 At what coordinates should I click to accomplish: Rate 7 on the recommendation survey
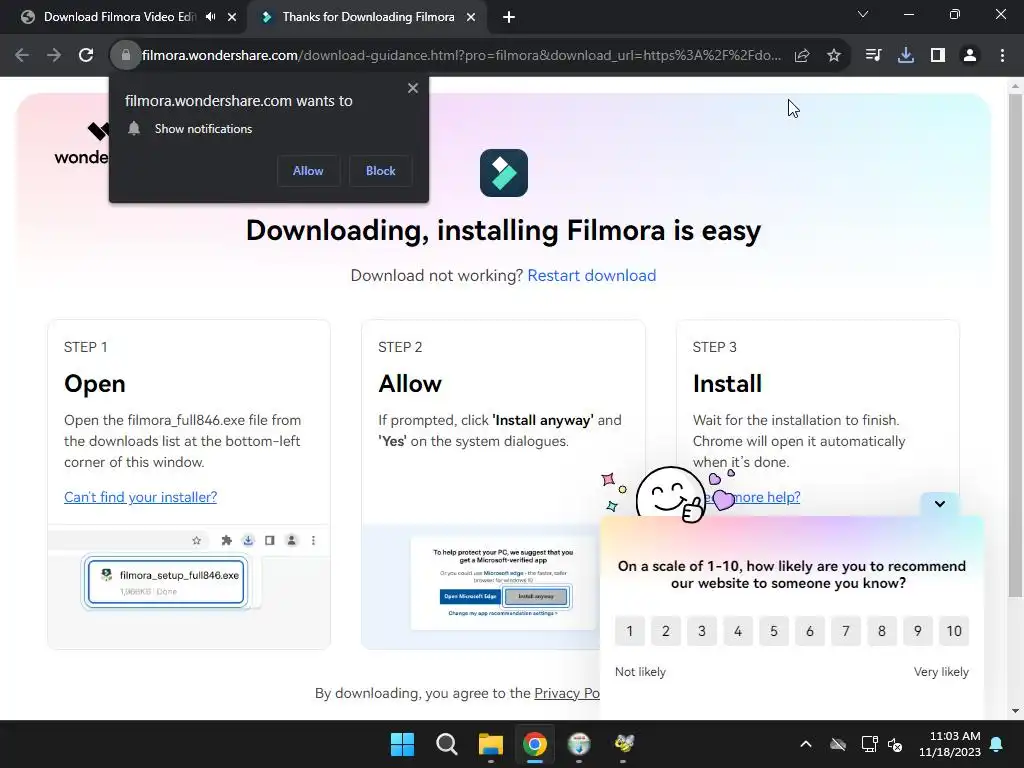(x=846, y=631)
